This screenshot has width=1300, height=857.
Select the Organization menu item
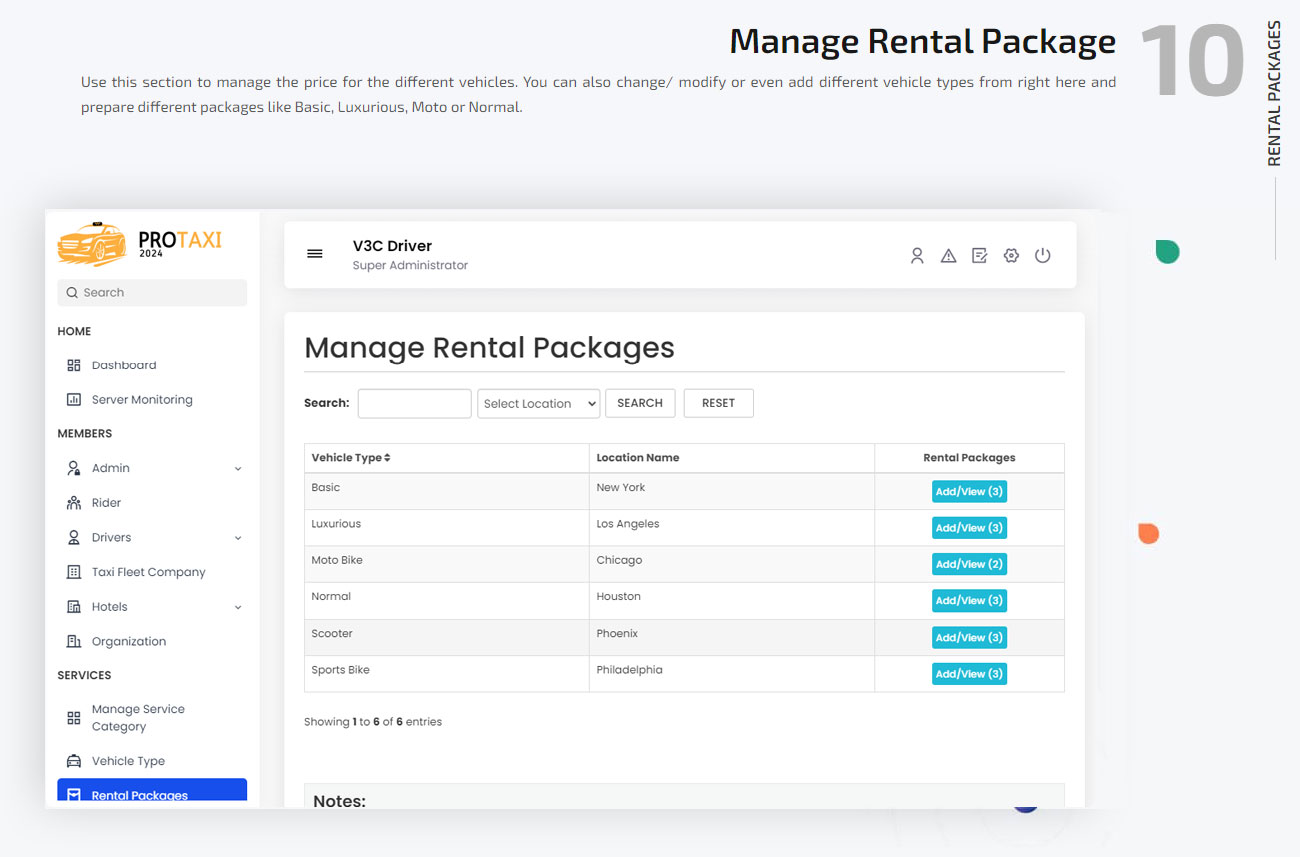coord(129,642)
